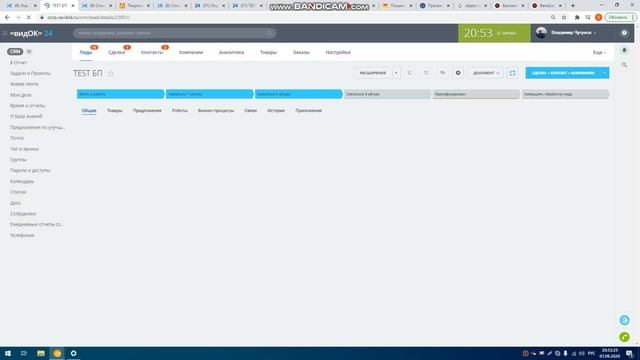This screenshot has width=640, height=360.
Task: Switch to the Роботы tab
Action: click(x=180, y=111)
